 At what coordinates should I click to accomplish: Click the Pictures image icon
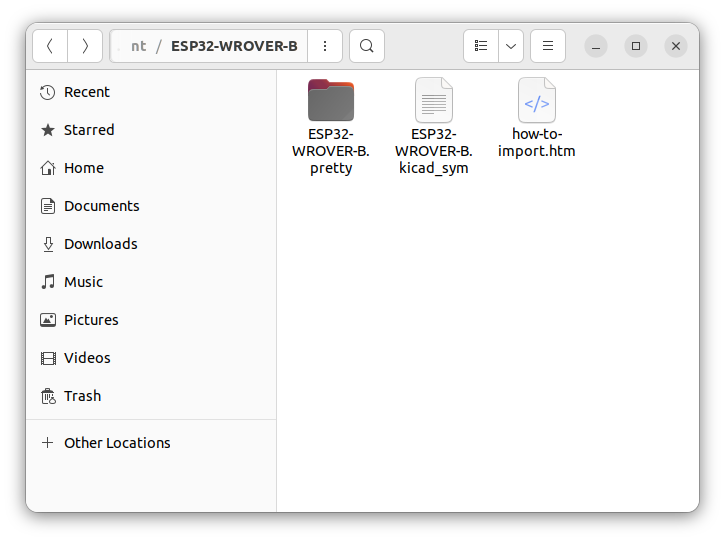[x=48, y=320]
